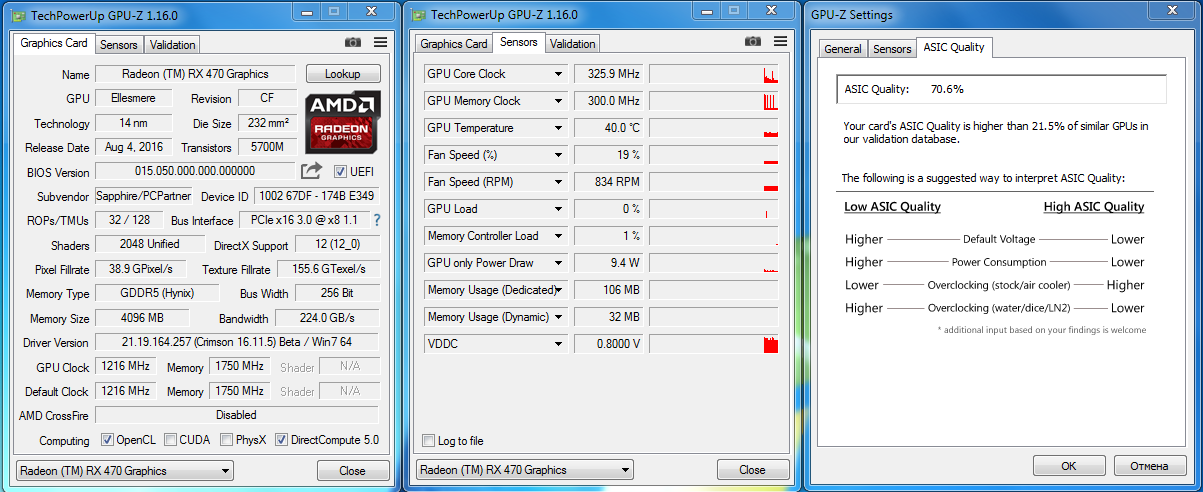Toggle the UEFI checkbox
The image size is (1203, 492).
pos(340,171)
